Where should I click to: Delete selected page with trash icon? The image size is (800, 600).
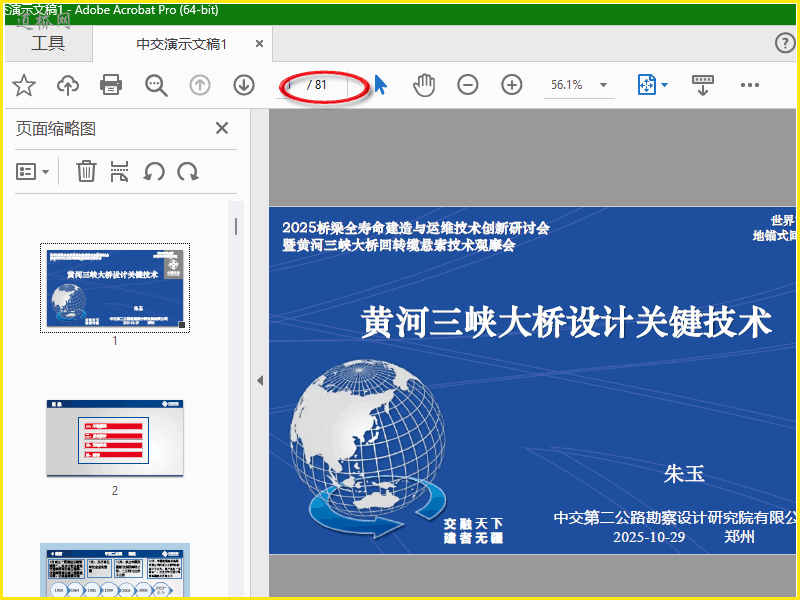point(86,171)
